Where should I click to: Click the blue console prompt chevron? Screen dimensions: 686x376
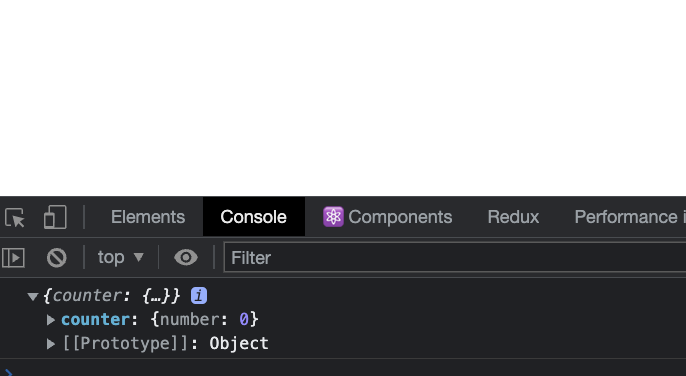pos(9,373)
